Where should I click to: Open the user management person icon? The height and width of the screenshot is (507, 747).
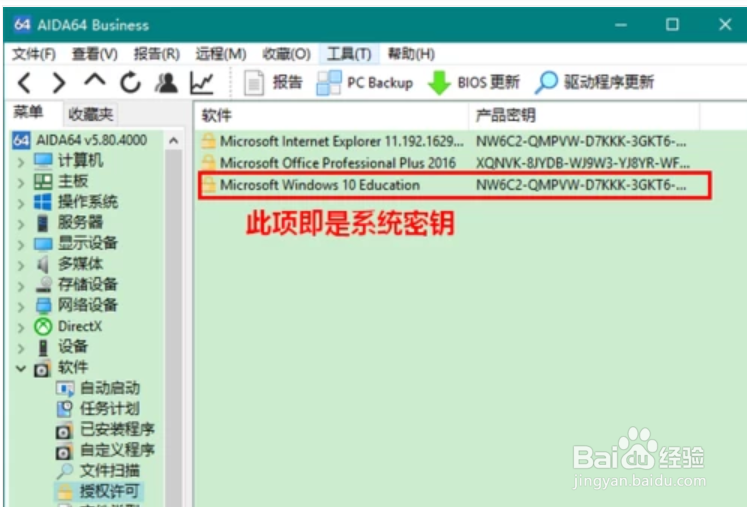pos(166,82)
